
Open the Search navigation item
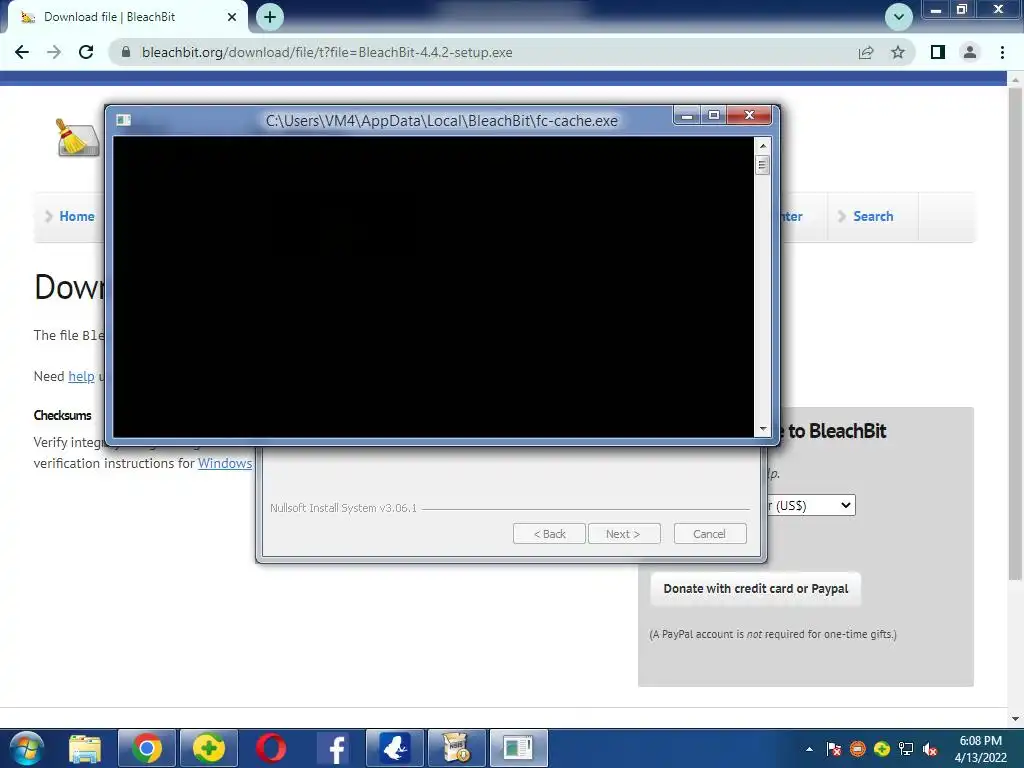873,216
